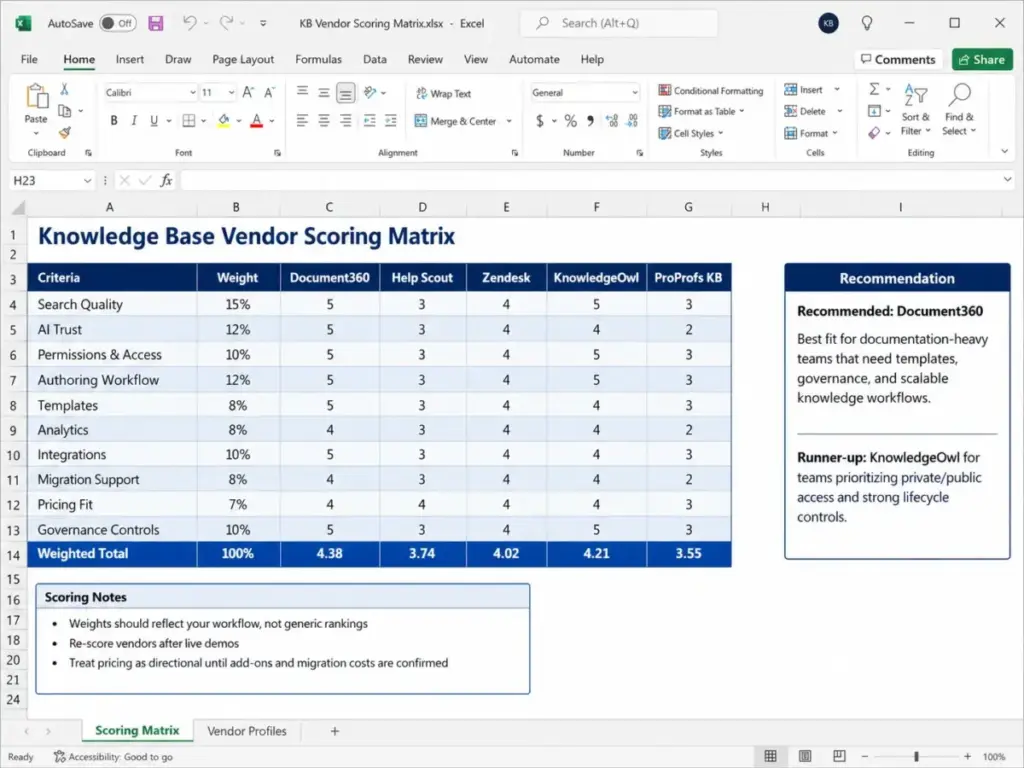Expand the Name Box dropdown arrow
Screen dimensions: 1024x768
tap(87, 180)
